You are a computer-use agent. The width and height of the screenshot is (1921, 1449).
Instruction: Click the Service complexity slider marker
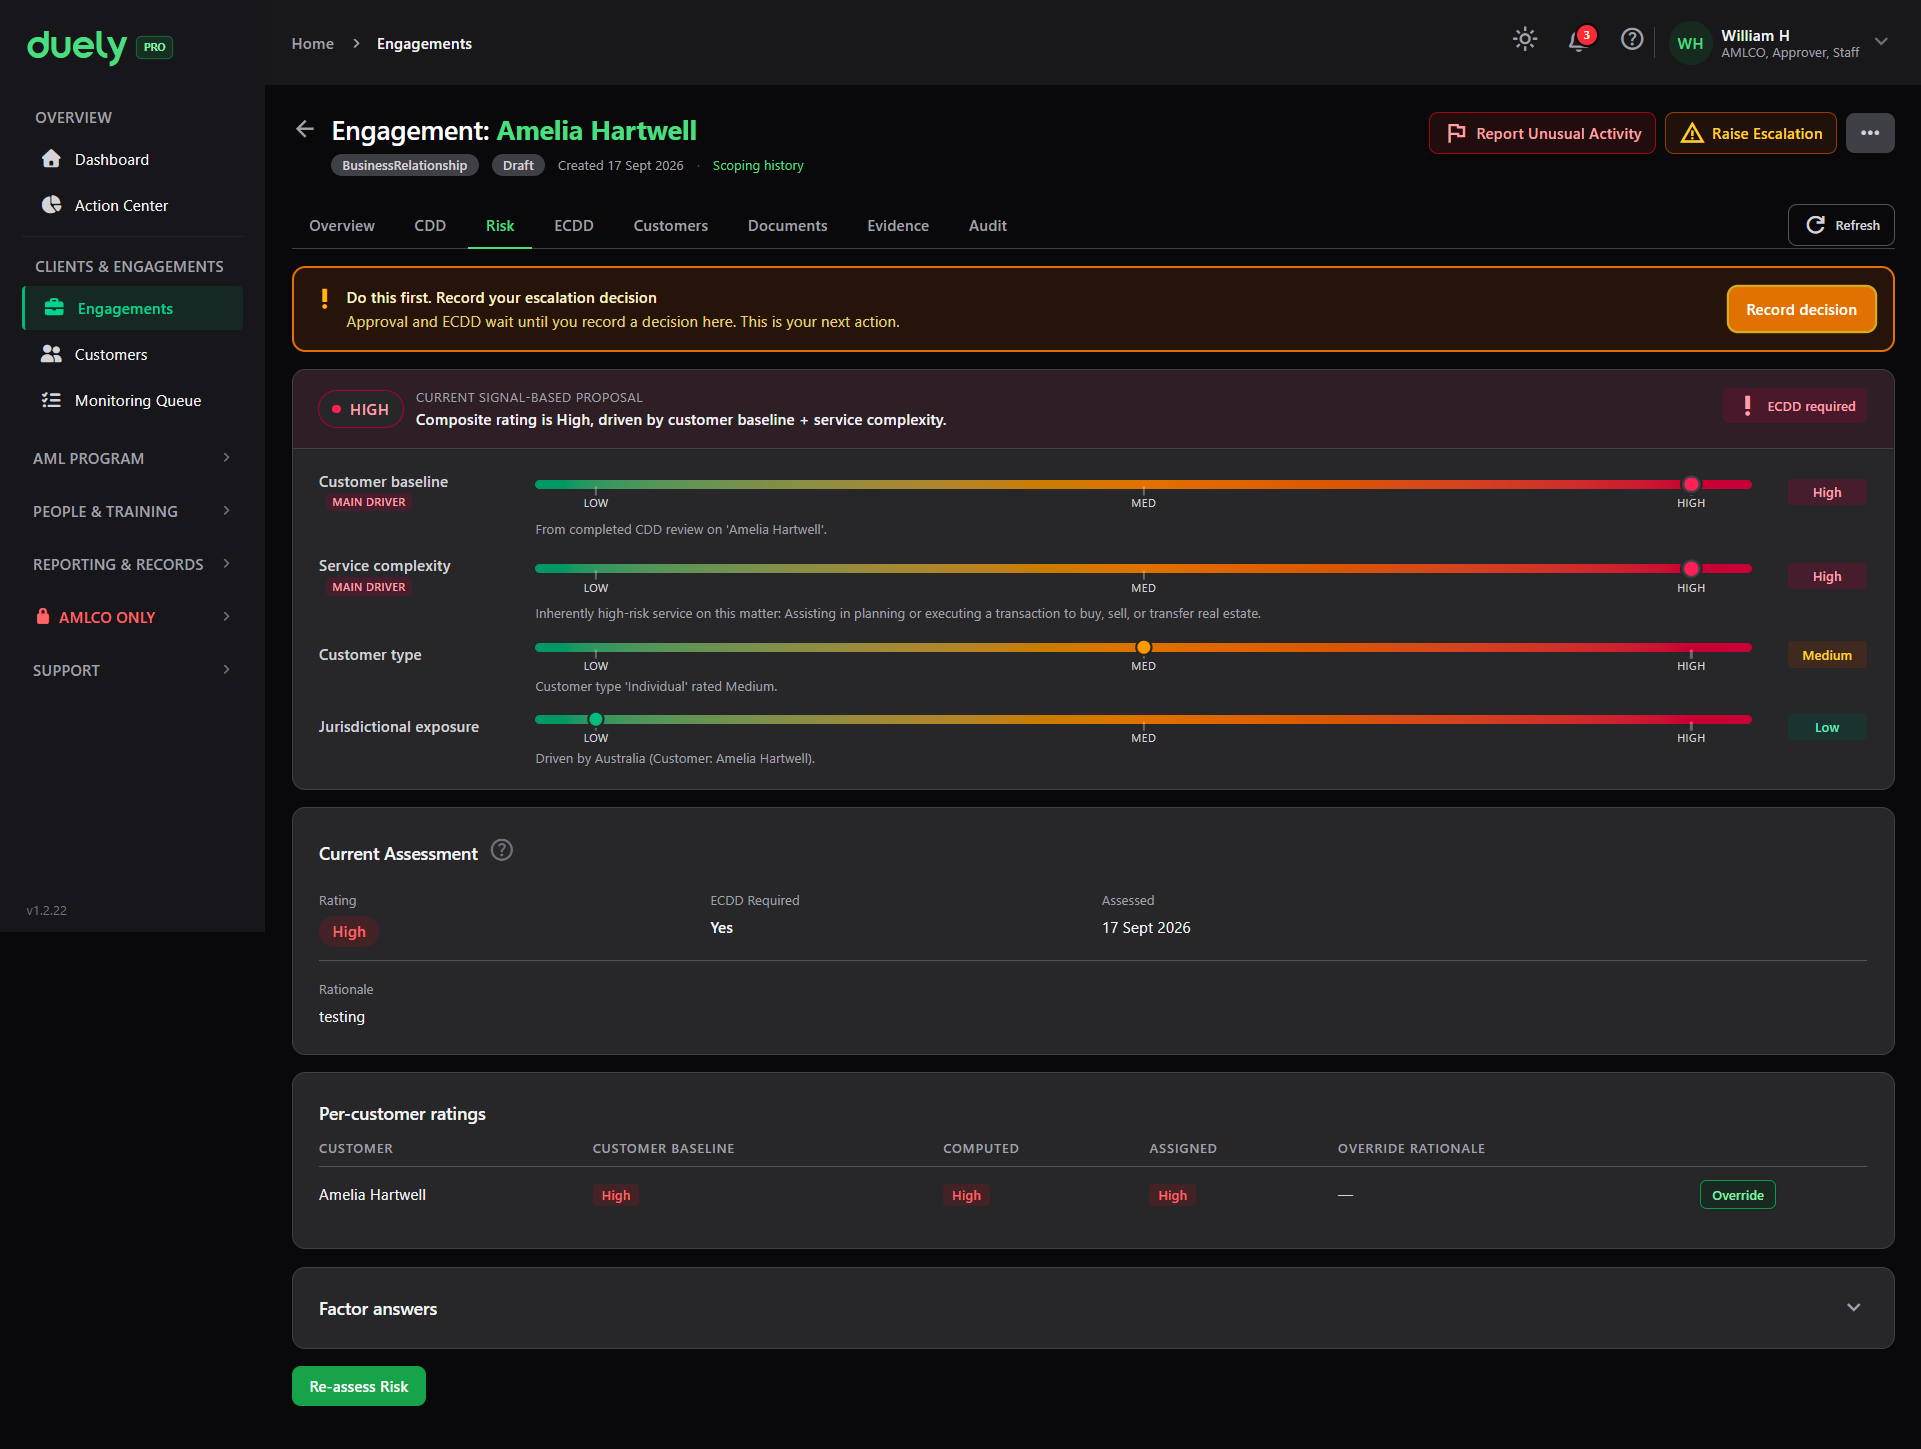1691,568
